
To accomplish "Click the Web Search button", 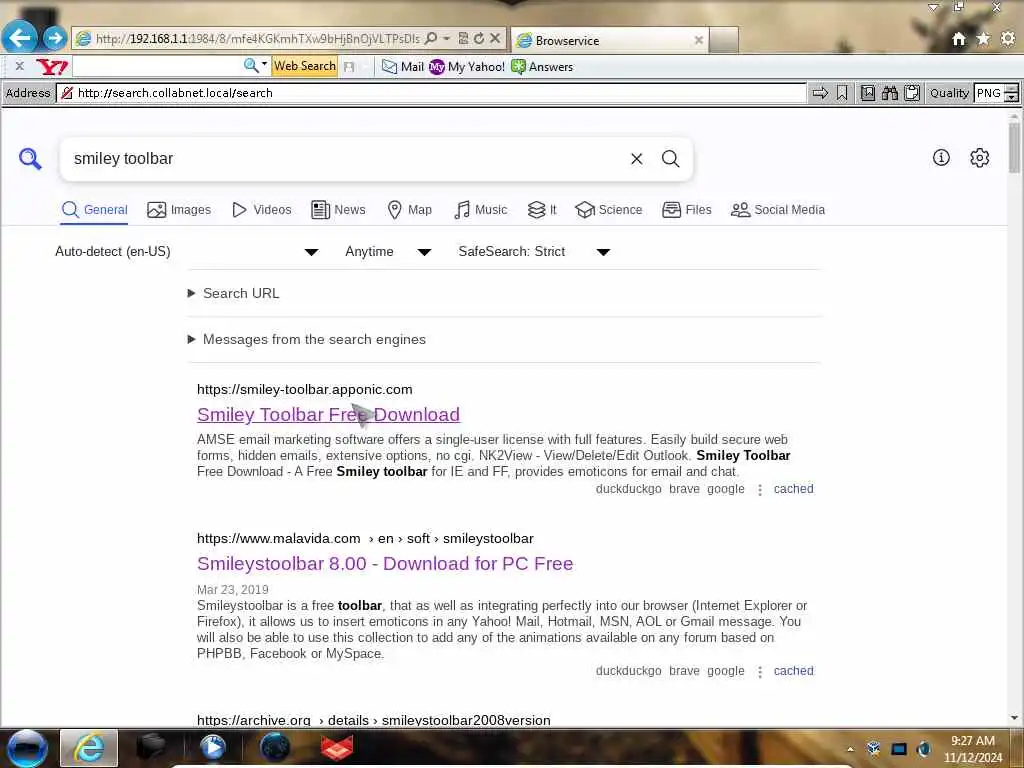I will (x=304, y=66).
